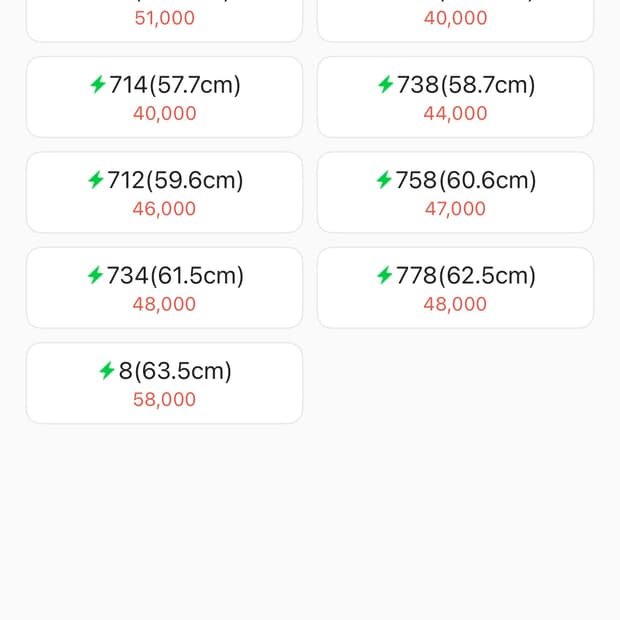Click the lightning bolt beside 738(58.7cm)
Screen dimensions: 620x620
point(385,85)
